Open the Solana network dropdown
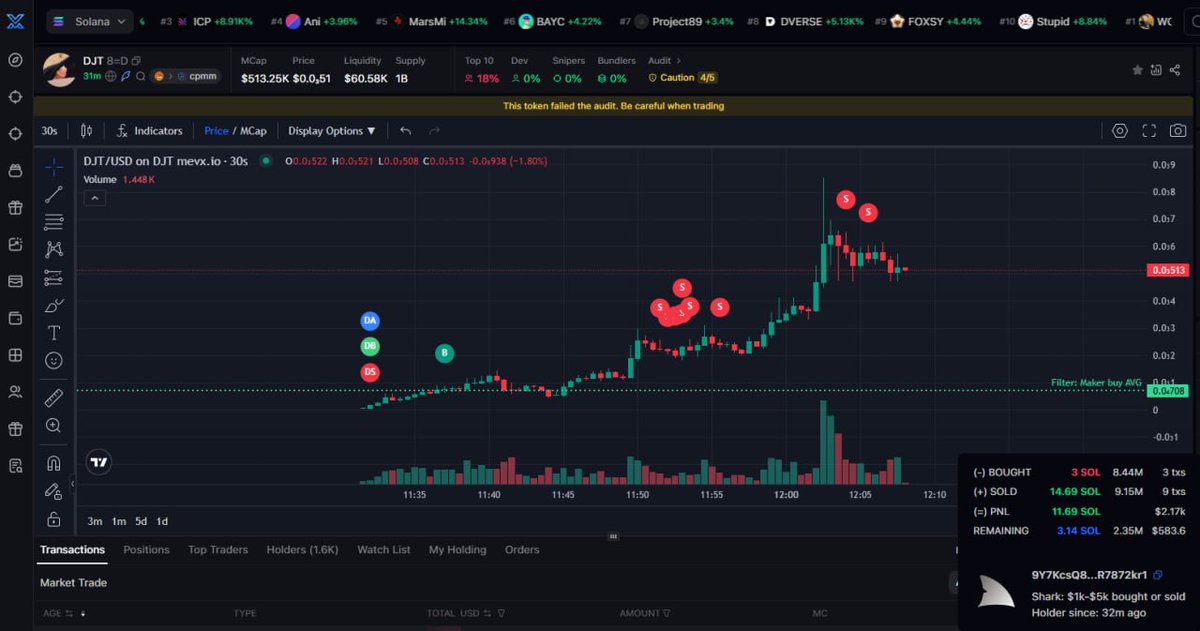Image resolution: width=1200 pixels, height=631 pixels. (90, 21)
